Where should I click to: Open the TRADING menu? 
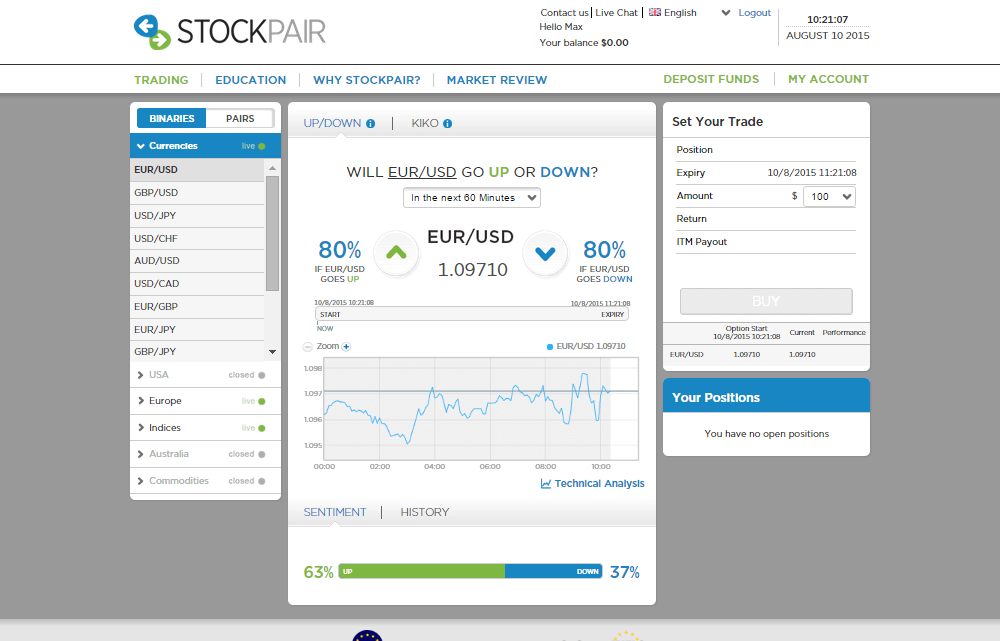tap(161, 80)
